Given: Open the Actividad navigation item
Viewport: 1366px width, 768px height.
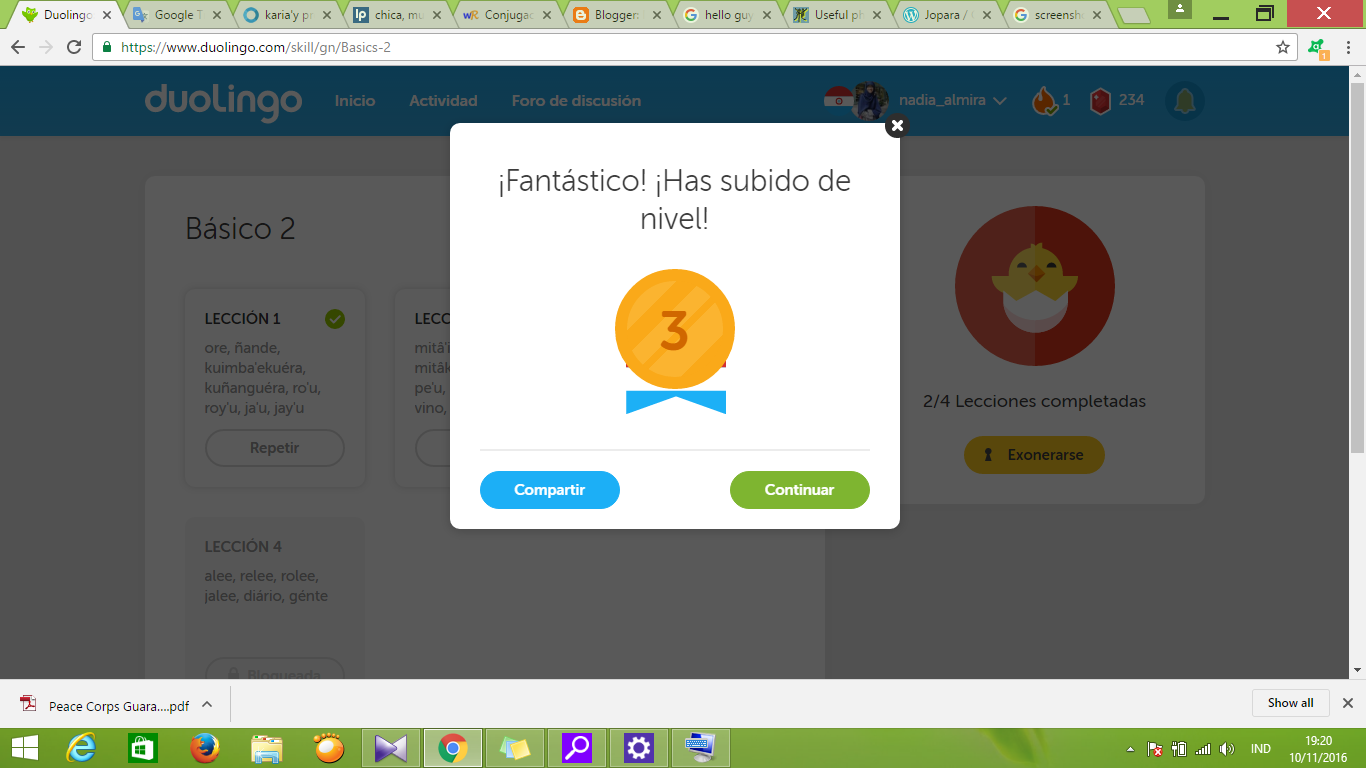Looking at the screenshot, I should (x=443, y=101).
